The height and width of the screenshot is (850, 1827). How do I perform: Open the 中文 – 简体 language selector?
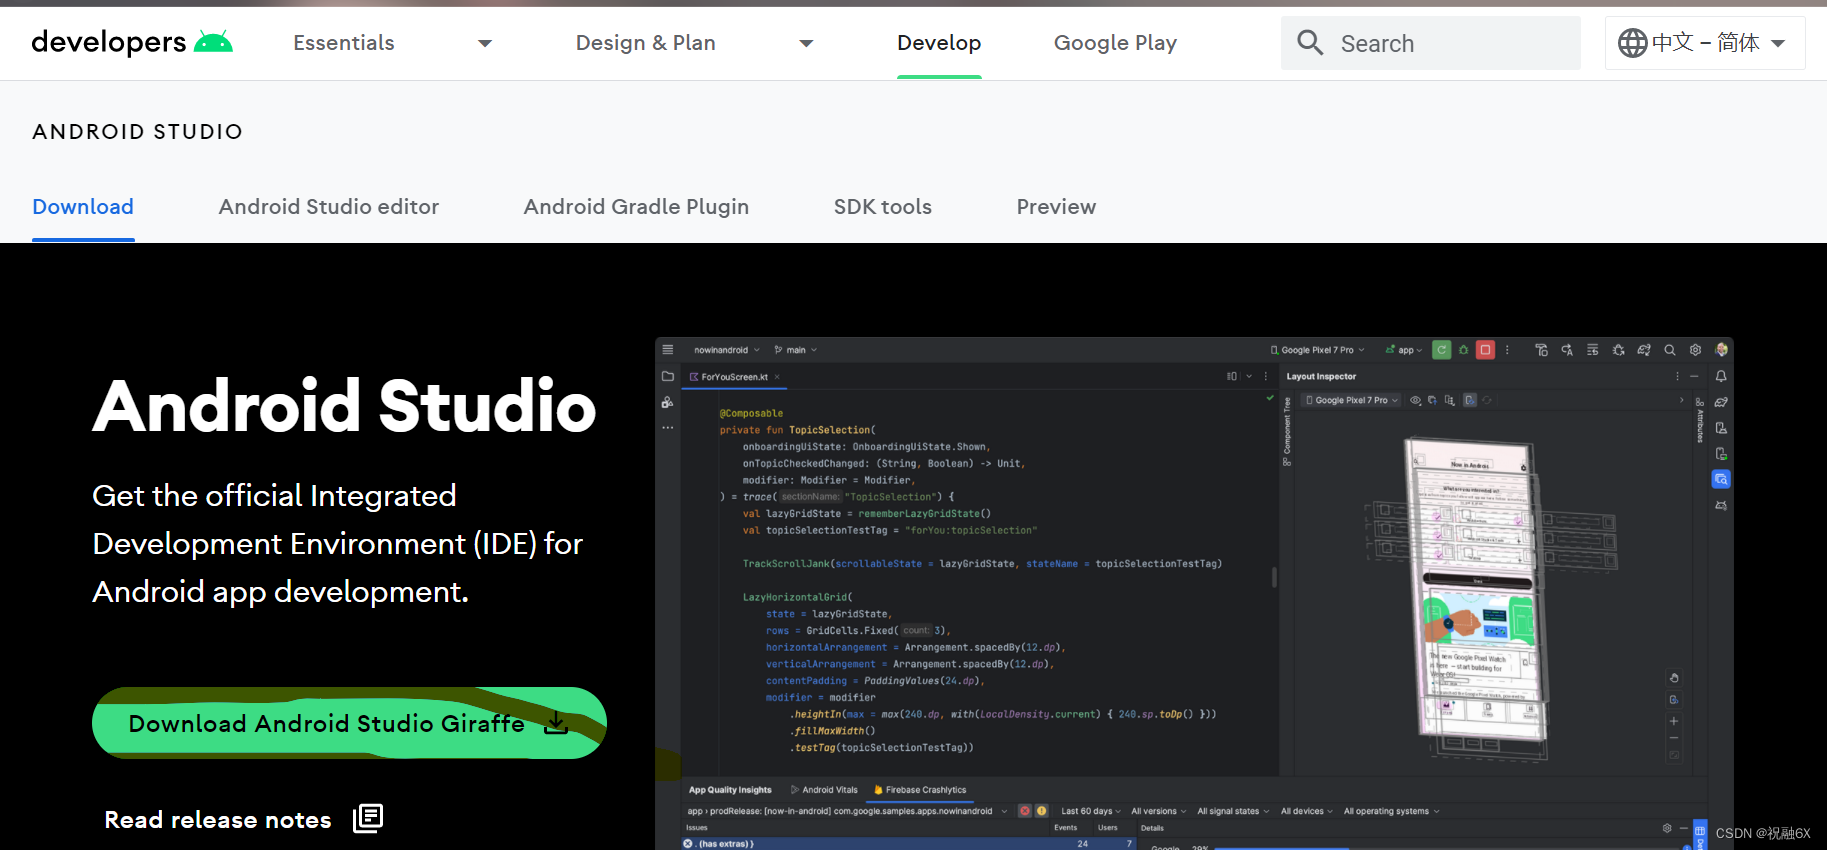point(1705,43)
